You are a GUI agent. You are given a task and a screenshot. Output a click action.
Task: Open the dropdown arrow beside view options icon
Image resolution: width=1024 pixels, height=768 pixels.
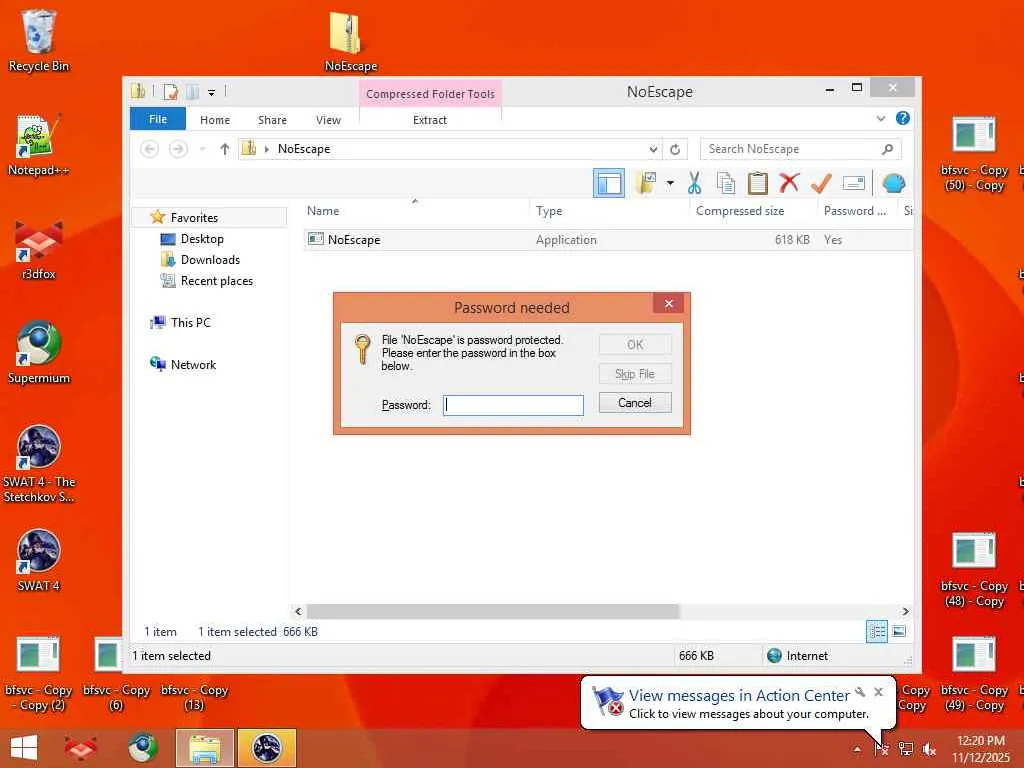670,184
